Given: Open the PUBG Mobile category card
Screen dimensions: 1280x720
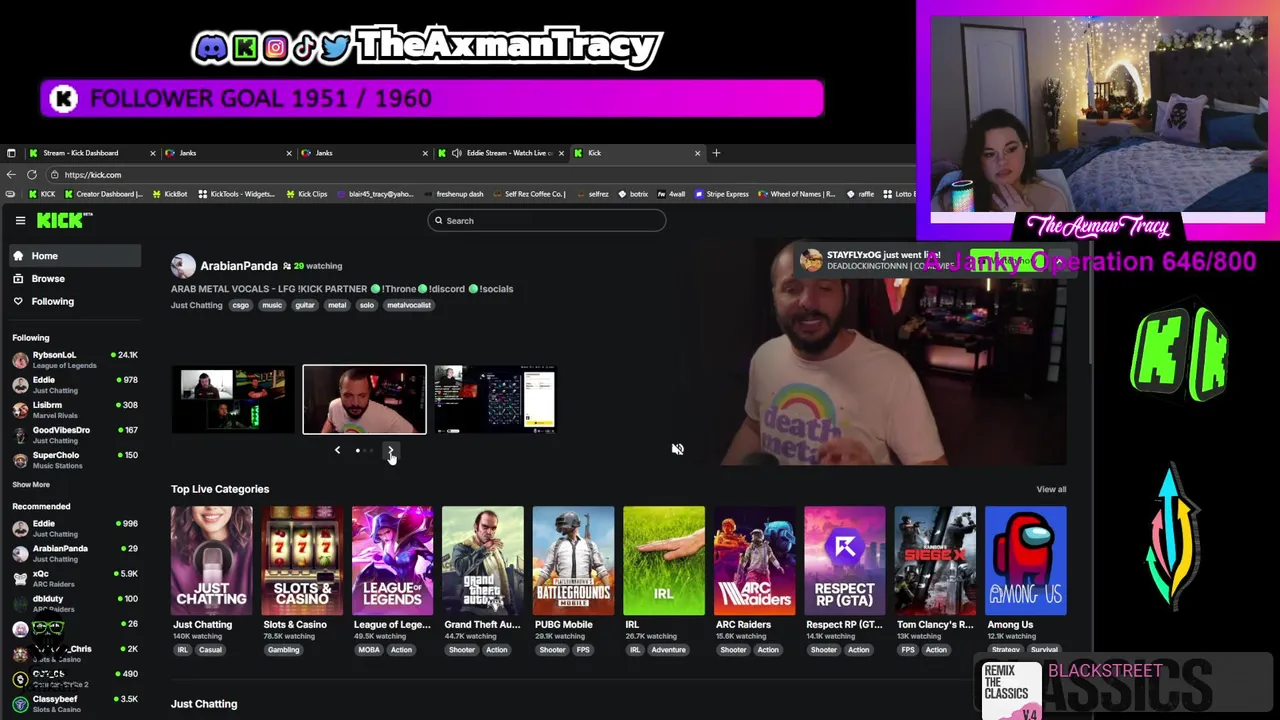Looking at the screenshot, I should click(x=573, y=561).
